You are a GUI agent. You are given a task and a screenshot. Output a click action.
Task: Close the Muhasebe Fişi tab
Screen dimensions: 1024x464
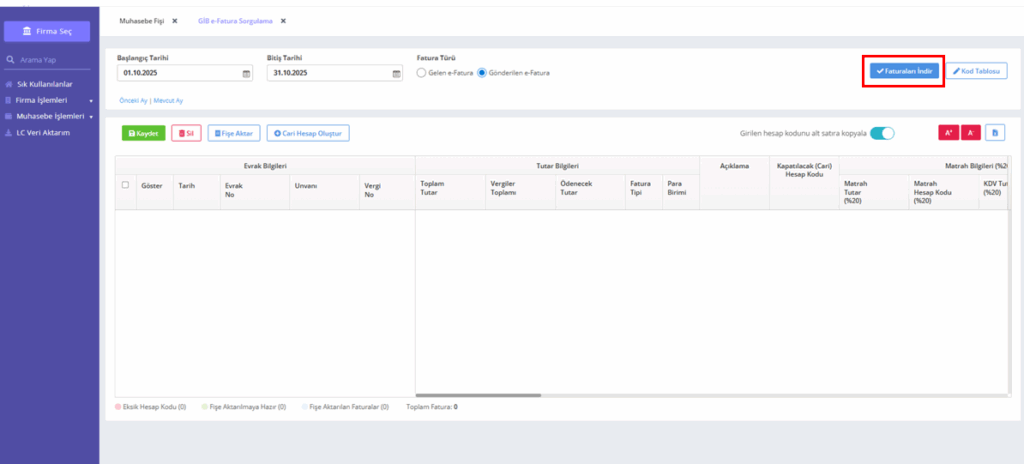174,21
